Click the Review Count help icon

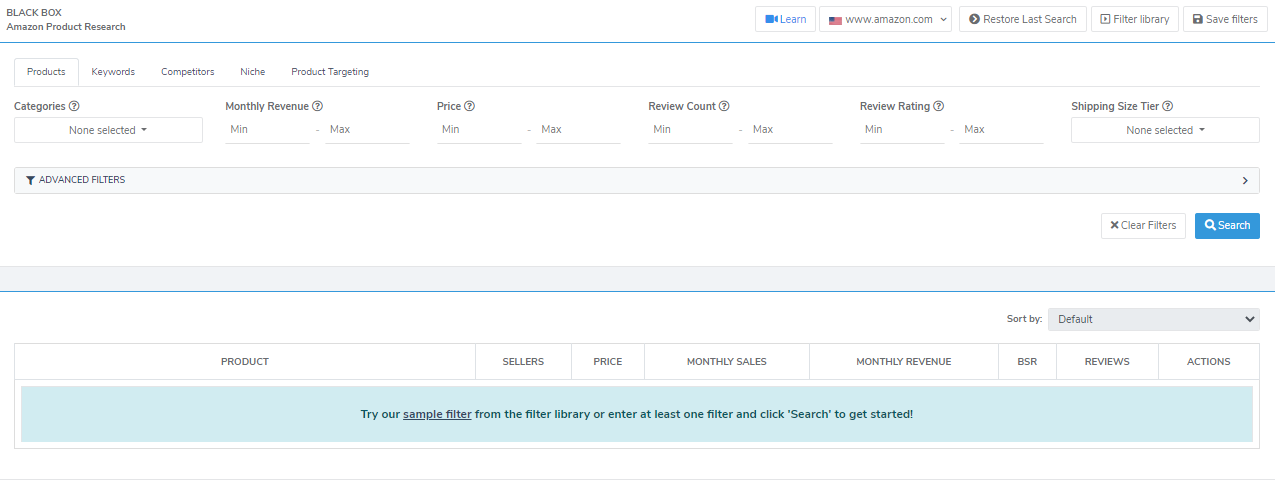(724, 106)
